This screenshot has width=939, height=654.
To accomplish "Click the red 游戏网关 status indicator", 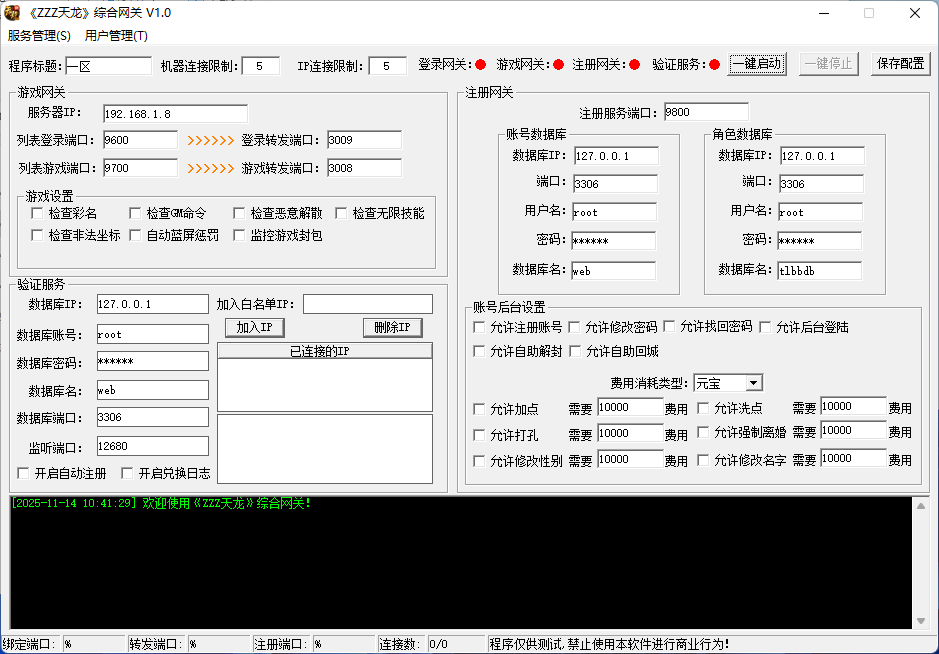I will 558,65.
